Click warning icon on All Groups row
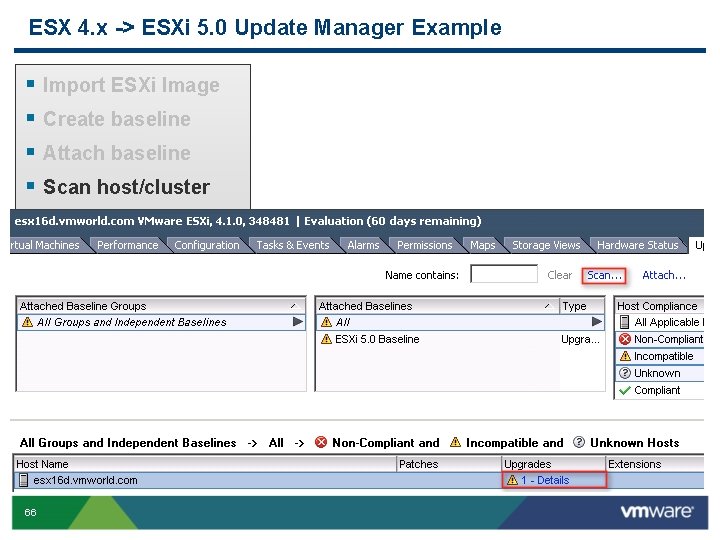The height and width of the screenshot is (540, 720). click(x=28, y=322)
